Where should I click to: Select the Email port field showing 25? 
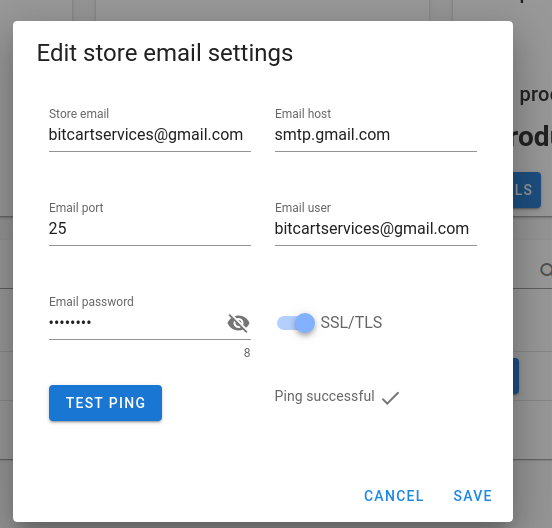150,229
